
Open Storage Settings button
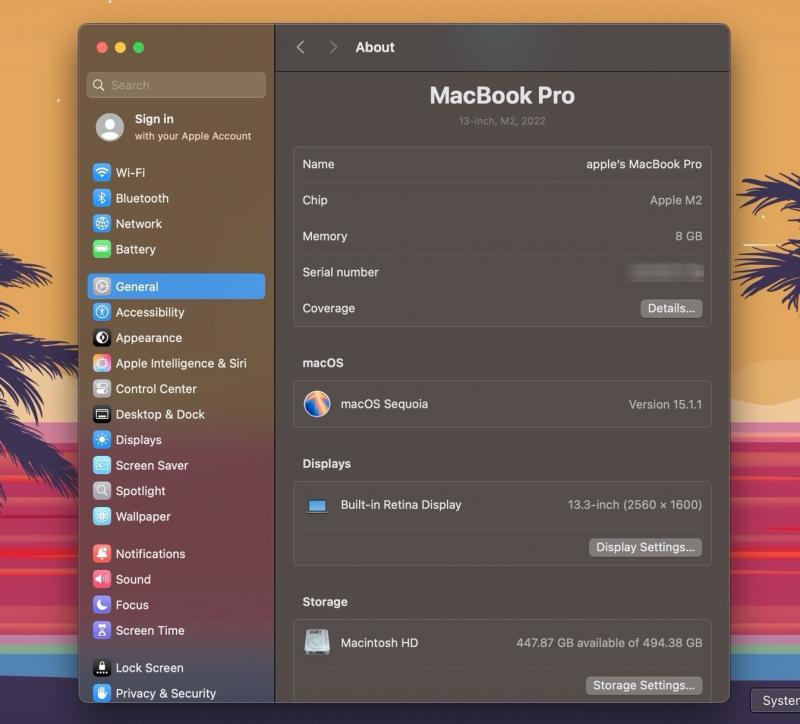pos(643,685)
